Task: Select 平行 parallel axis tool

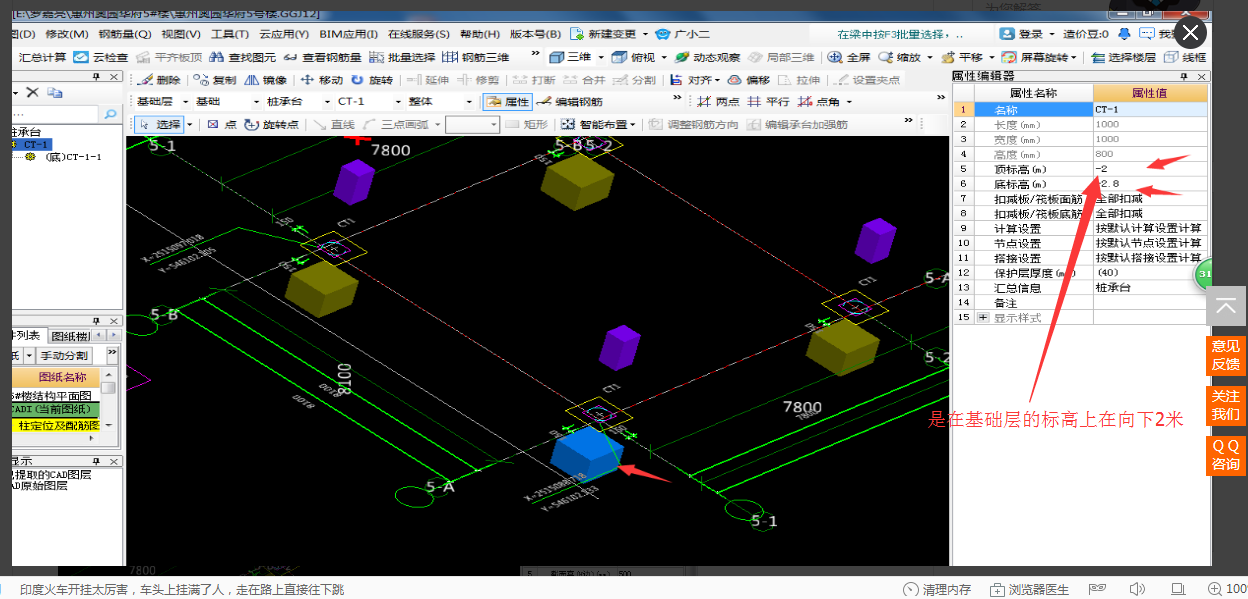Action: (768, 101)
